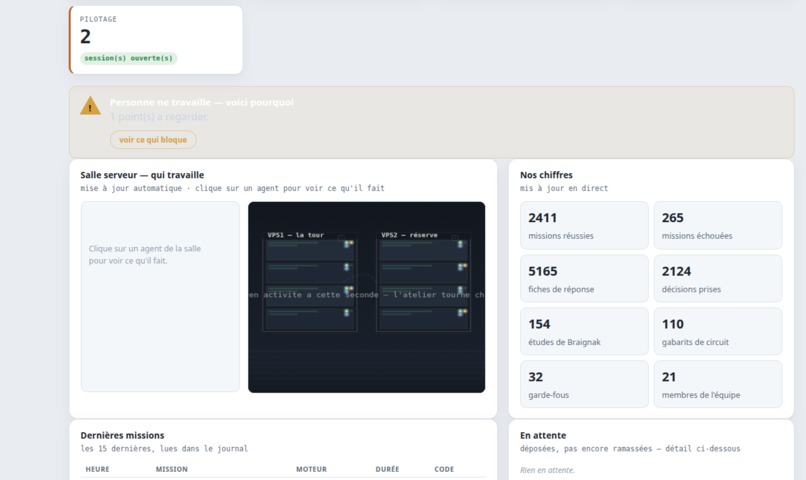
Task: Open the '2411 missions réussies' stat card
Action: [x=584, y=226]
